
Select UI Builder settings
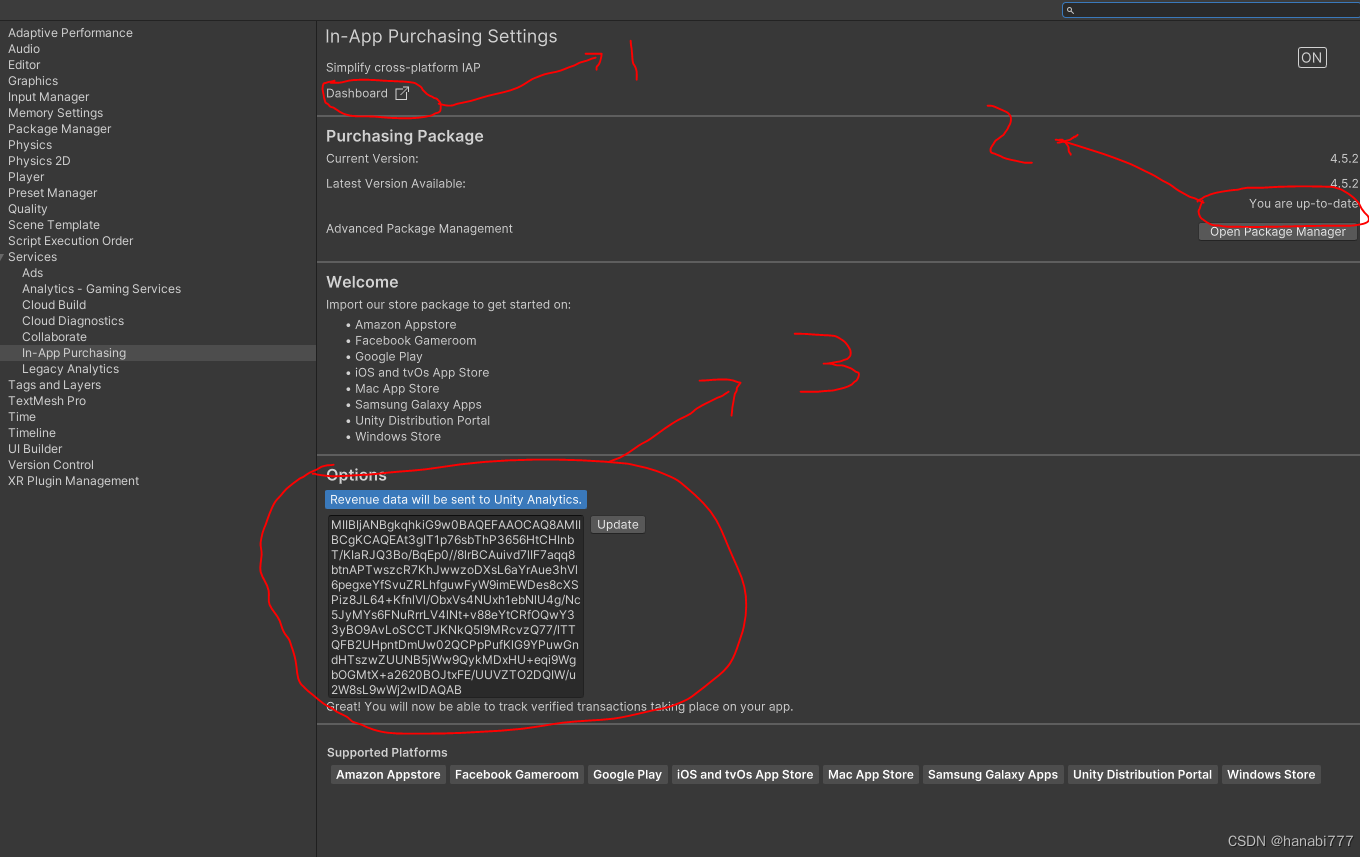35,449
